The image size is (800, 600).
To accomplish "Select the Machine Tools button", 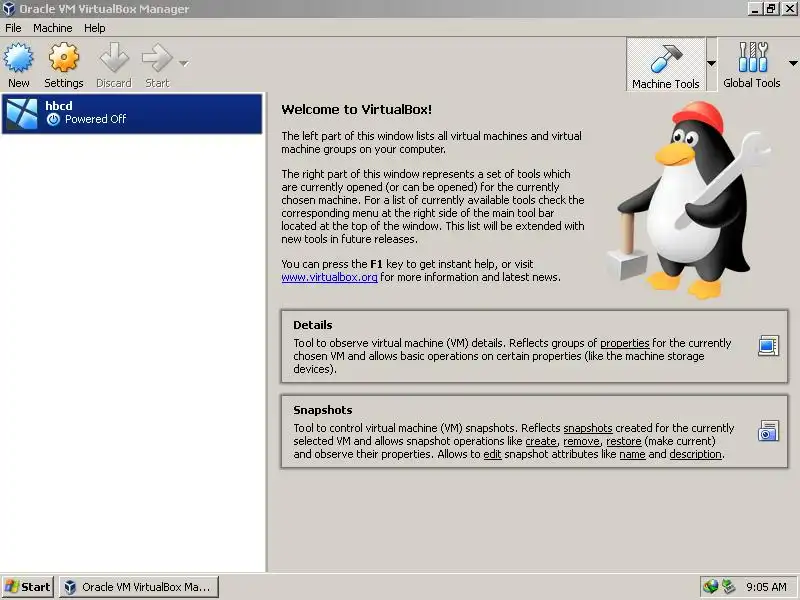I will [x=665, y=65].
